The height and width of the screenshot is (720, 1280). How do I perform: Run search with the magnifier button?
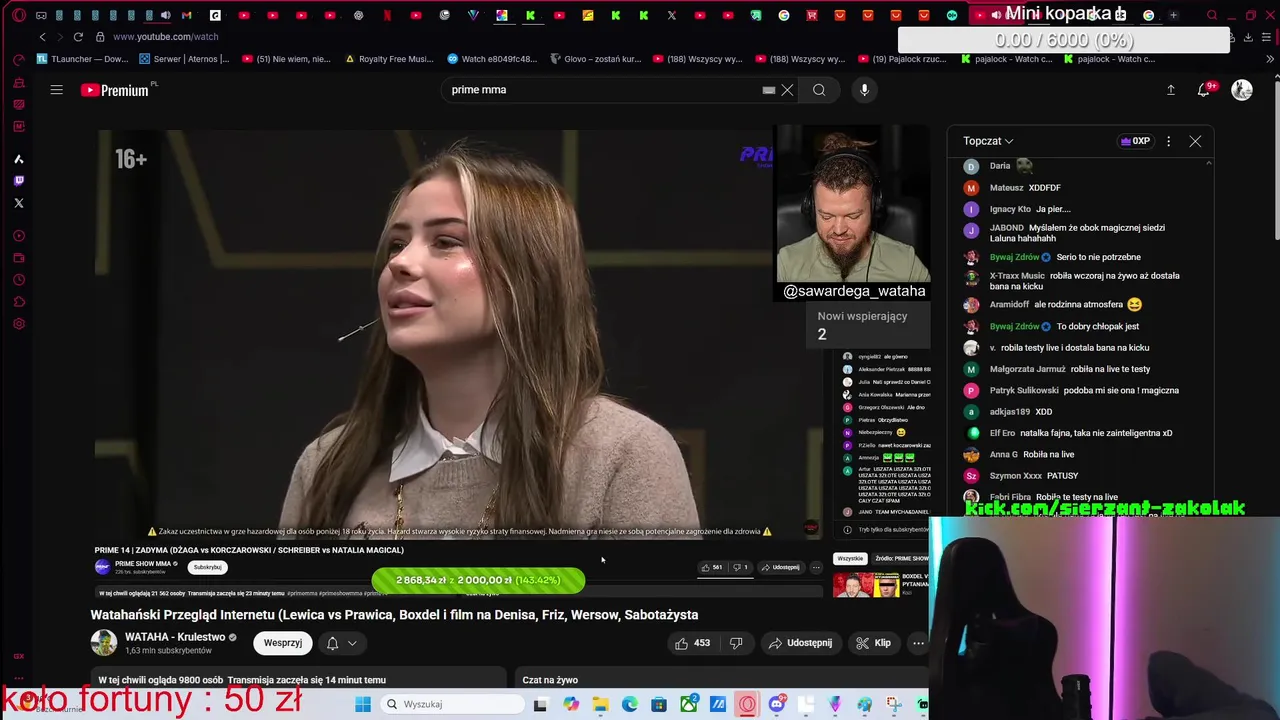(x=819, y=90)
